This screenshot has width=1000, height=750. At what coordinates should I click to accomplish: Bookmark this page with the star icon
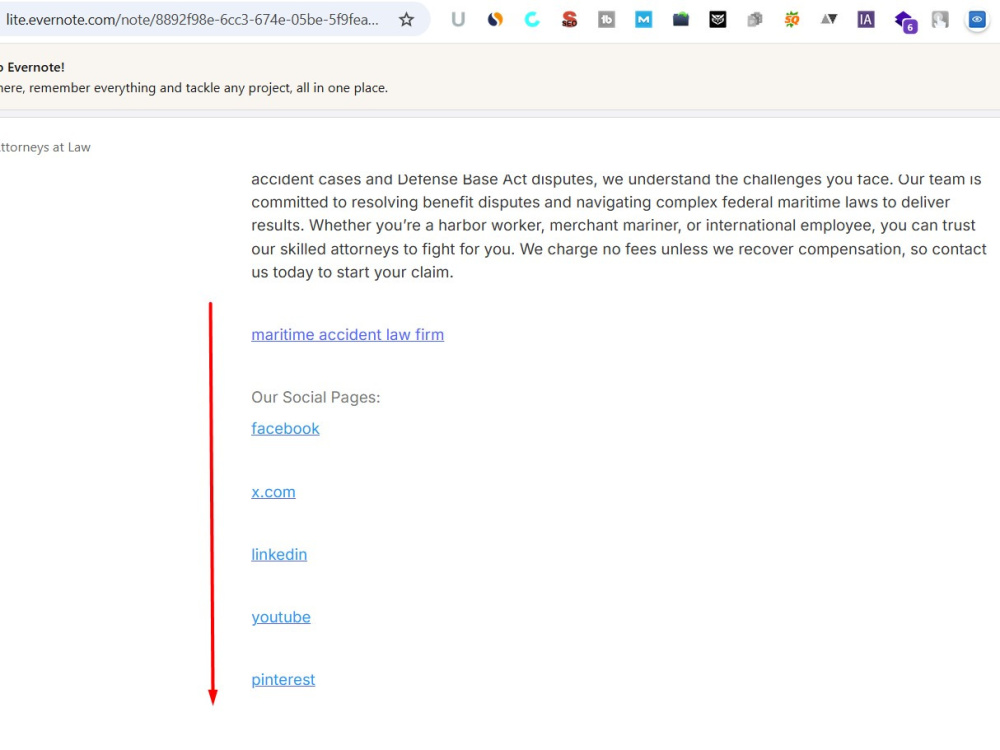tap(406, 20)
